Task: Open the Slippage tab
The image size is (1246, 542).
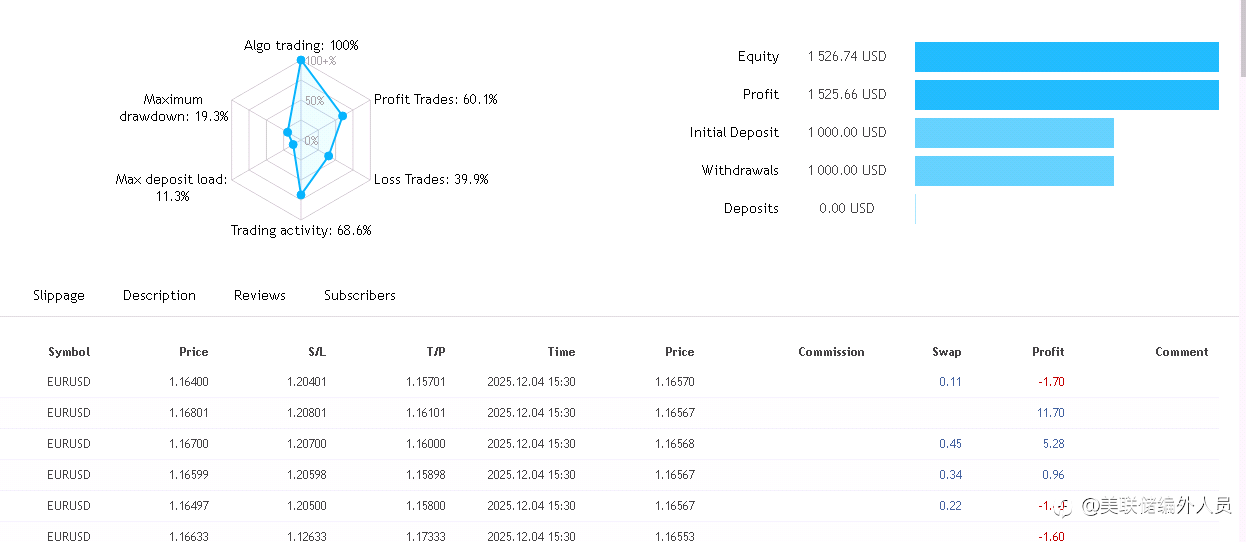Action: click(x=58, y=295)
